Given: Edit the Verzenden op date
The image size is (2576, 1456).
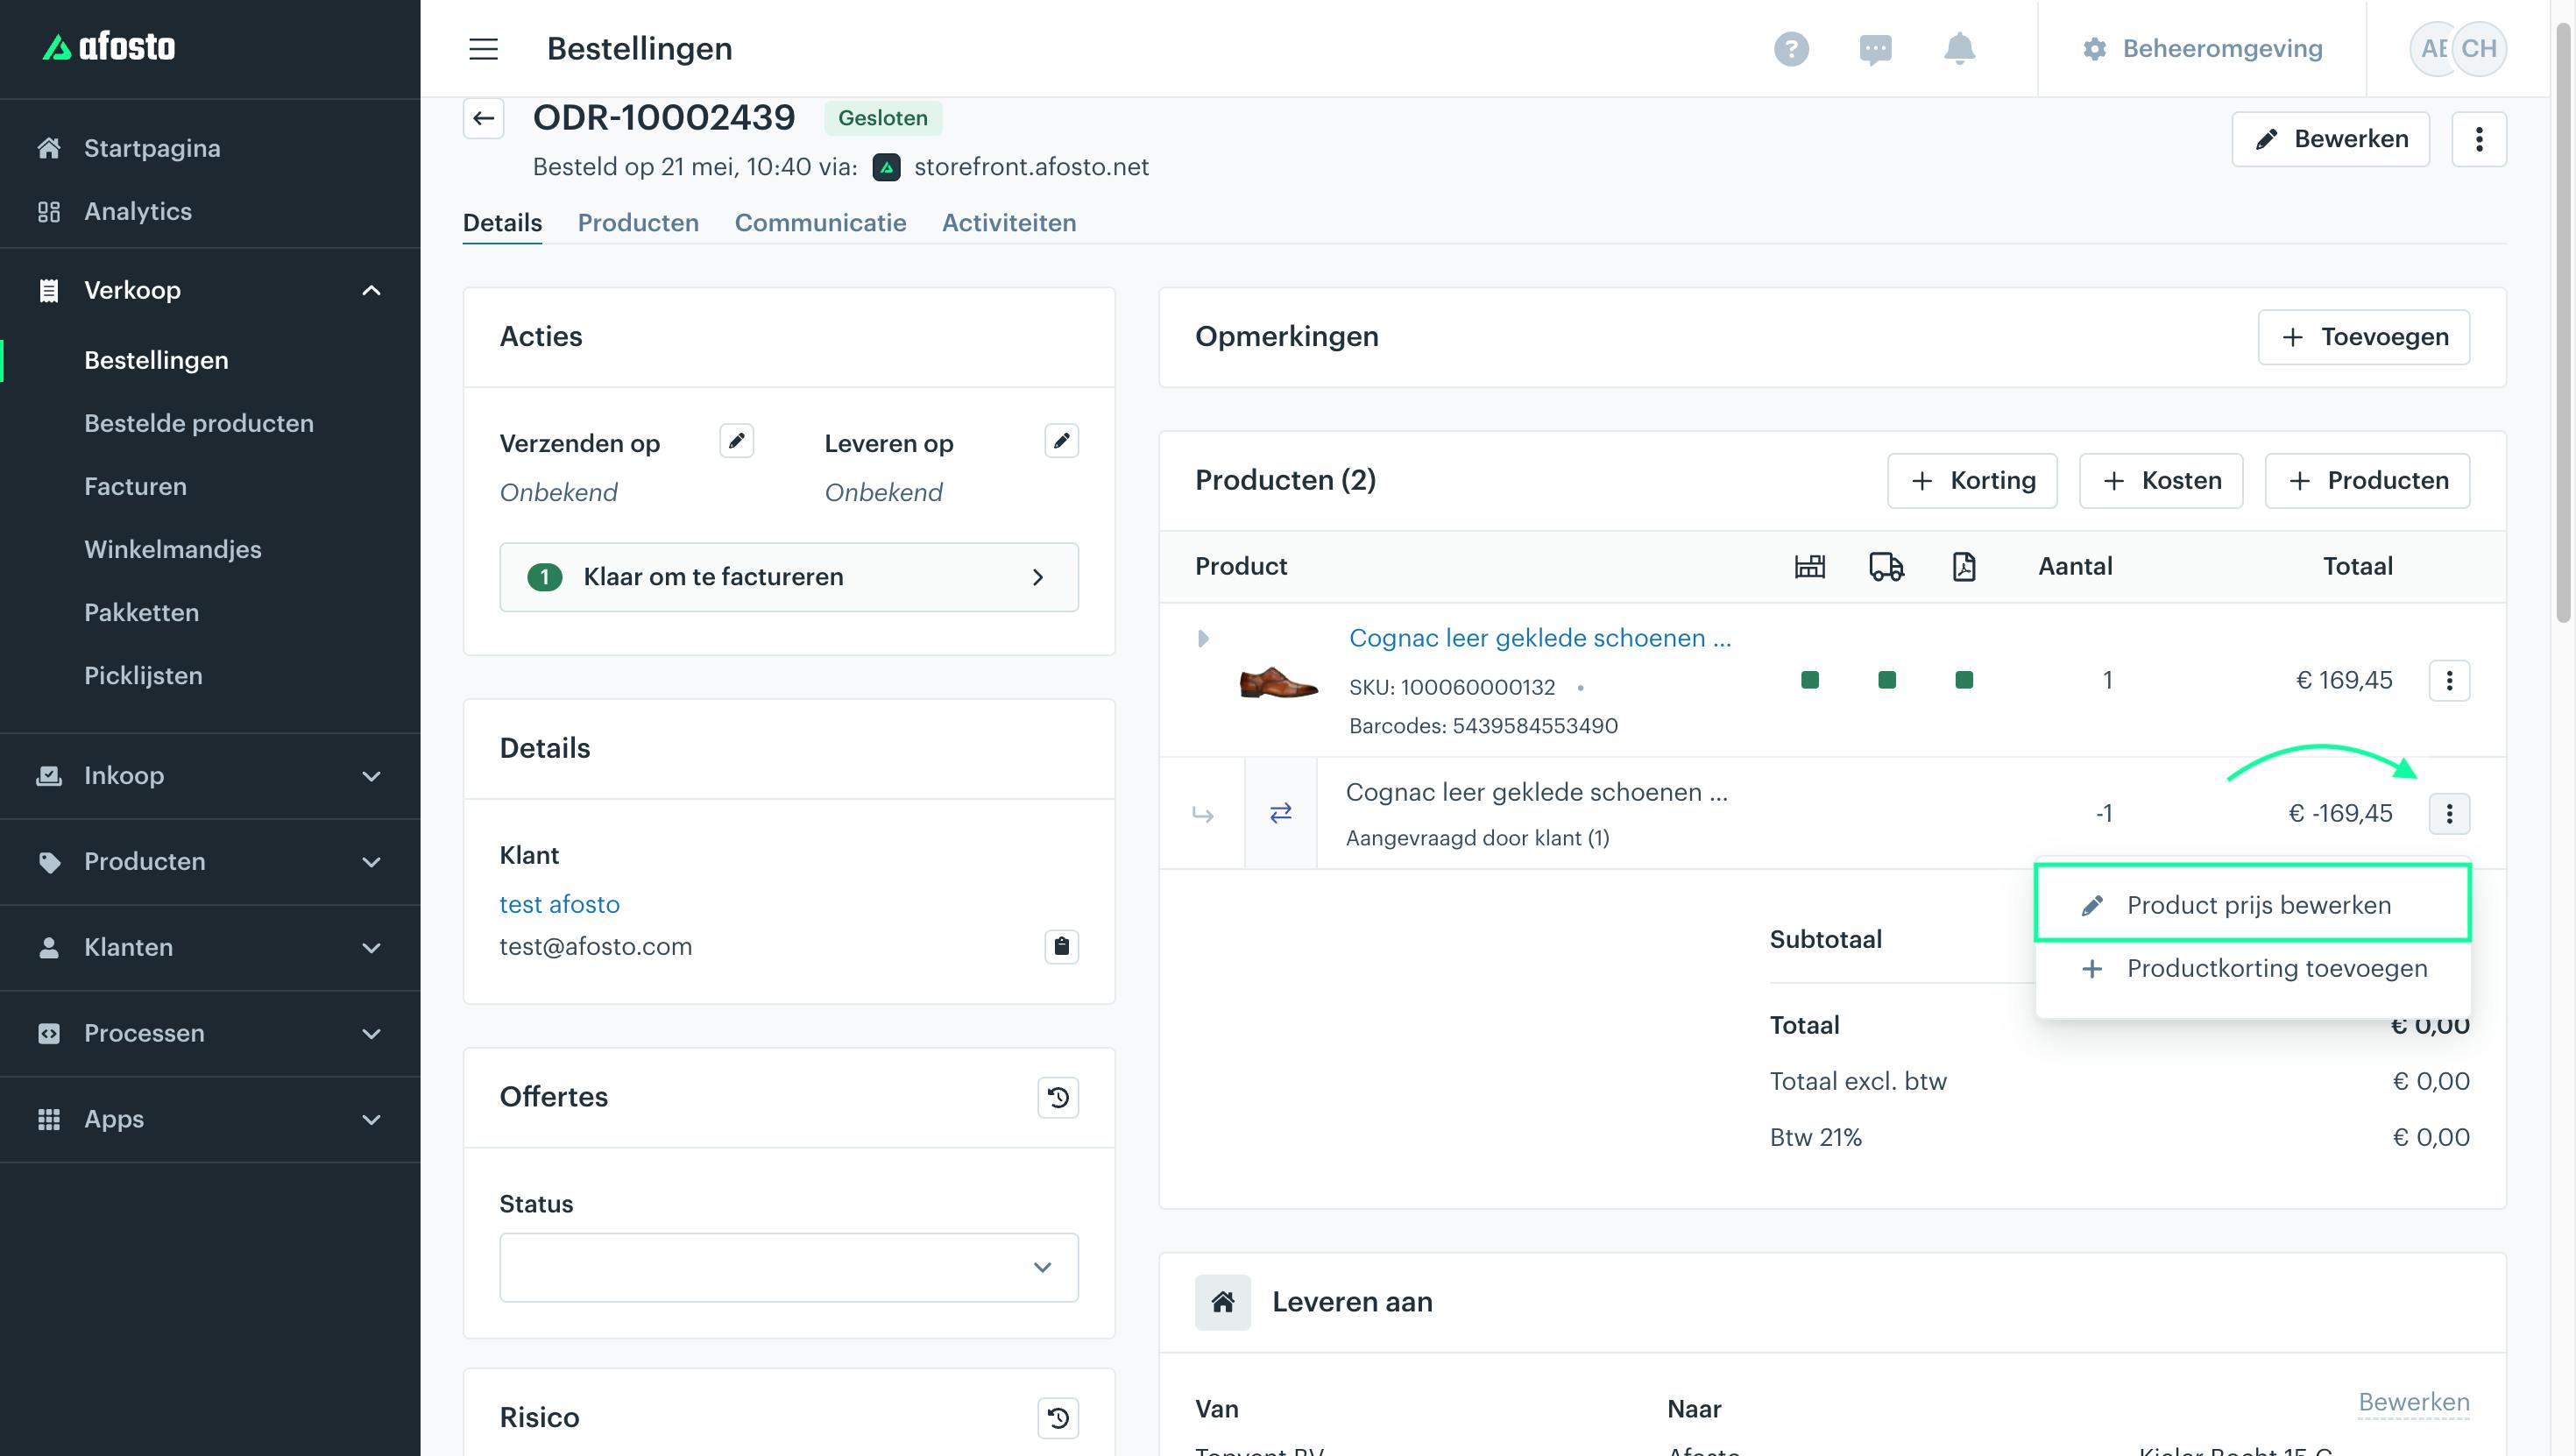Looking at the screenshot, I should tap(736, 441).
